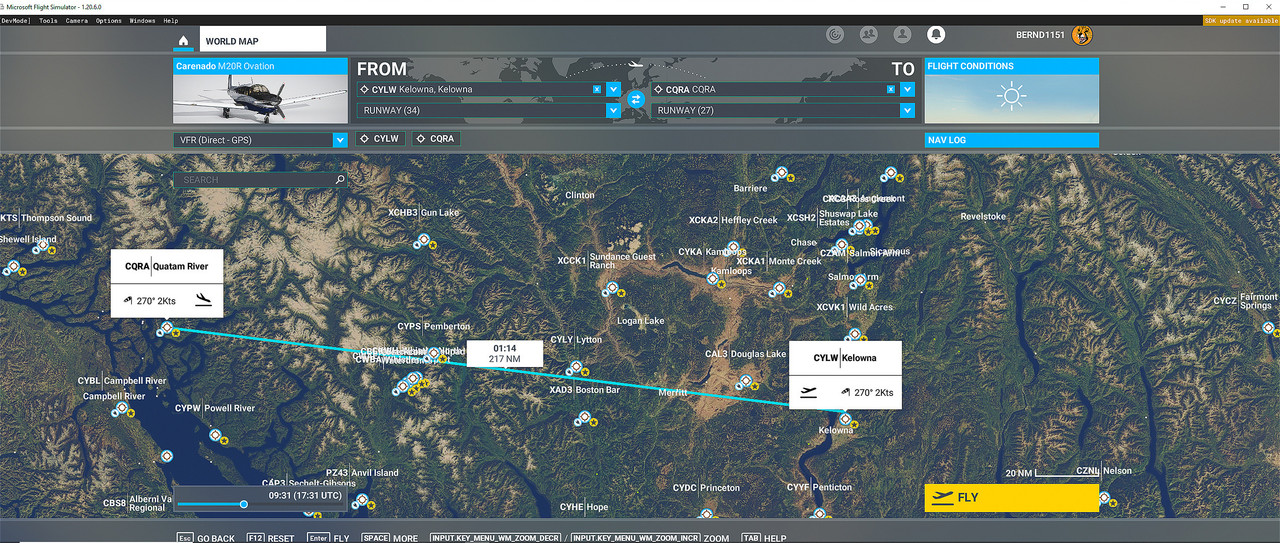Select the PZ43 Anvil Island marker
This screenshot has width=1280, height=543.
362,500
